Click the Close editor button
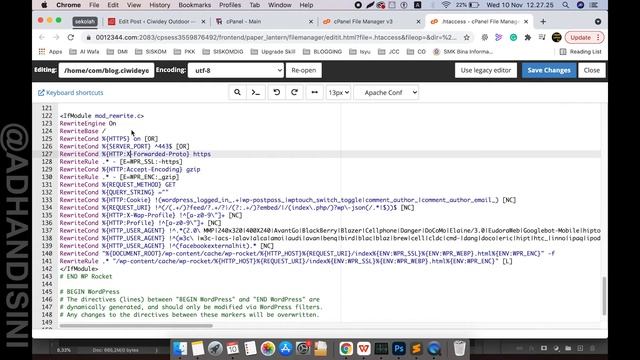 coord(591,70)
